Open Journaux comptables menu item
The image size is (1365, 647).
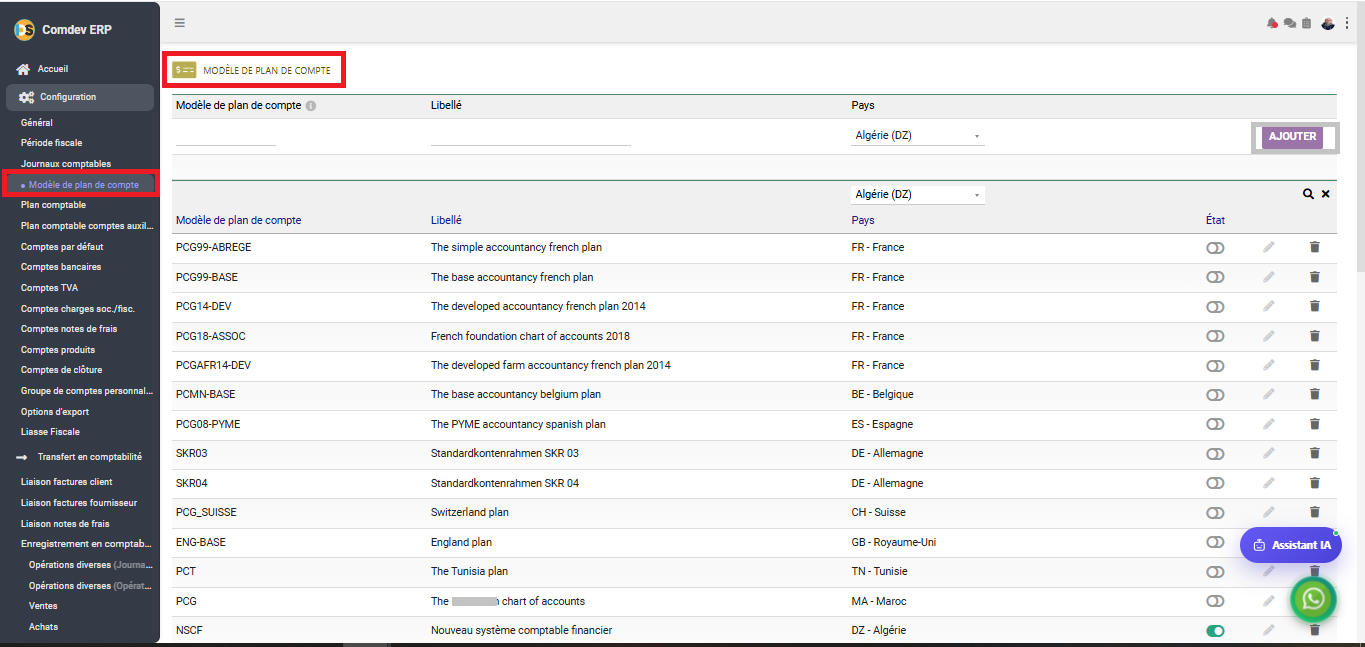point(66,164)
